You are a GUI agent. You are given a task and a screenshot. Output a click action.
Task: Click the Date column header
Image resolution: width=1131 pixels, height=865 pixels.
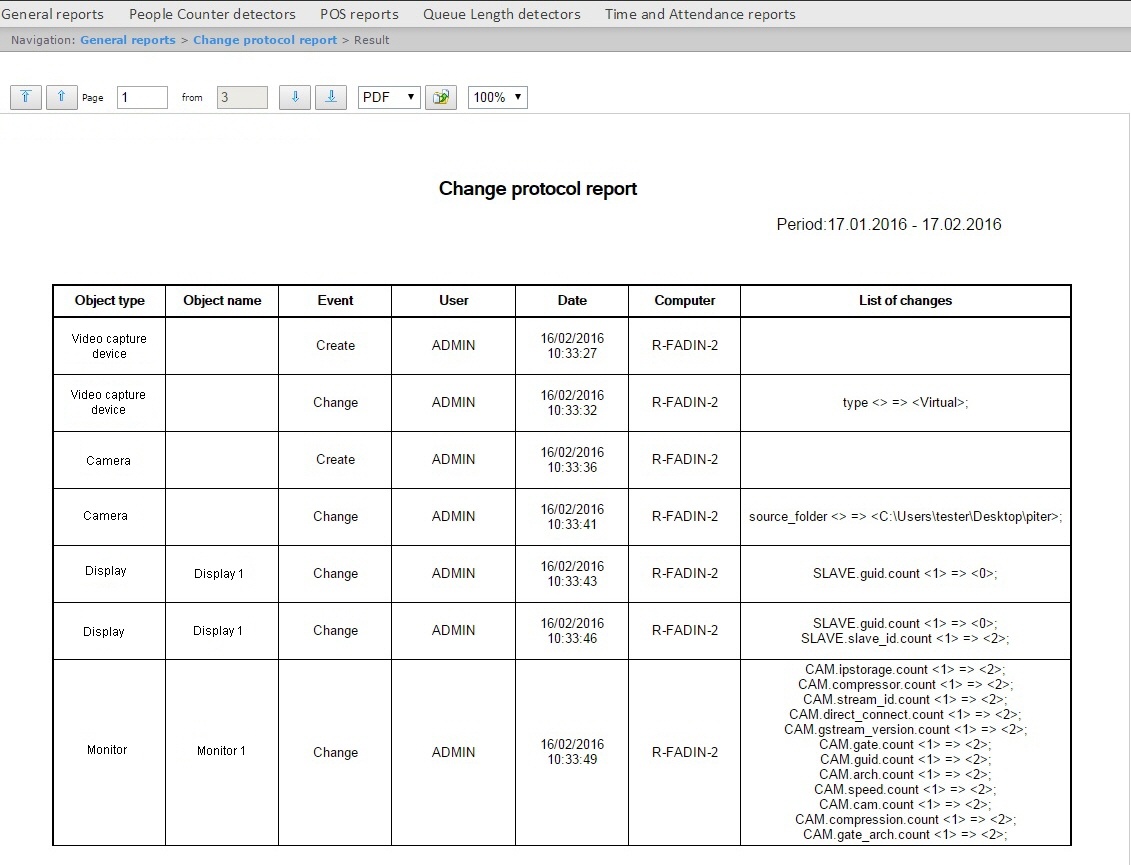click(x=572, y=300)
